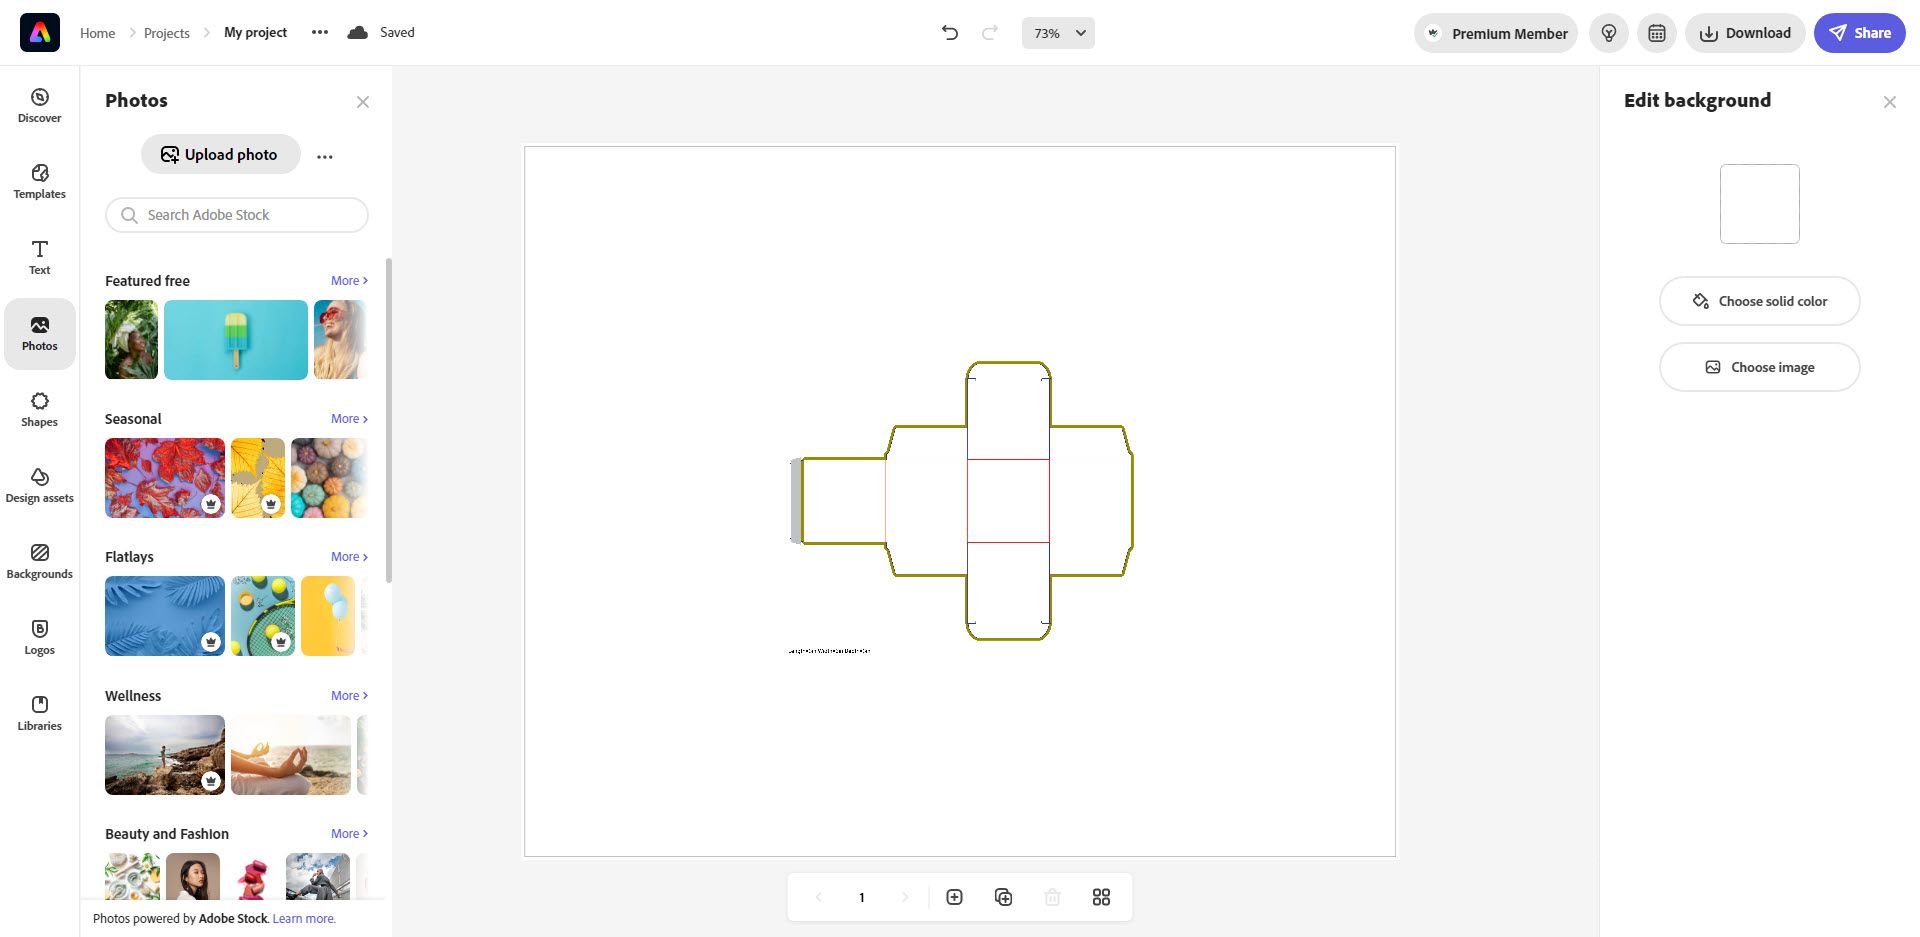Open the Templates panel
This screenshot has height=937, width=1920.
pos(39,182)
